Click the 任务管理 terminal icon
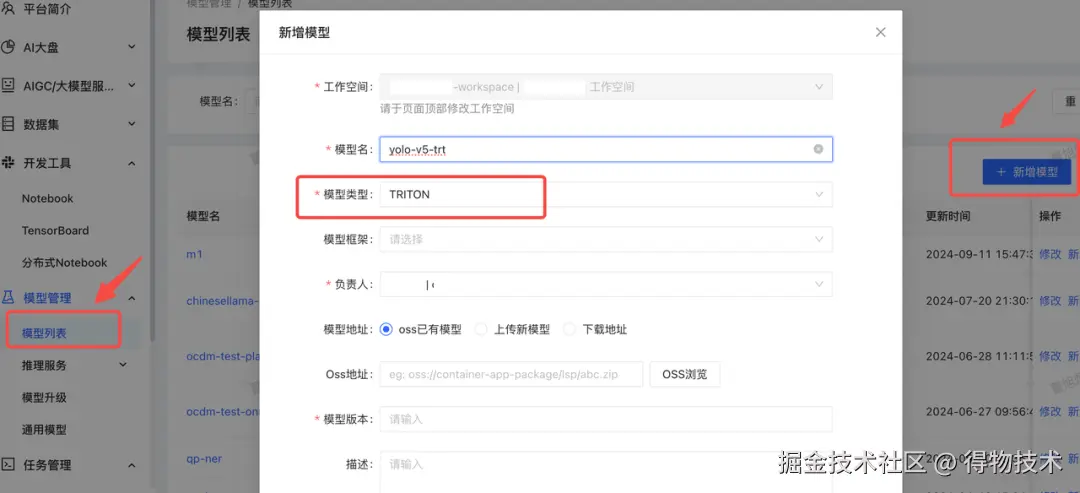The width and height of the screenshot is (1080, 493). click(8, 465)
